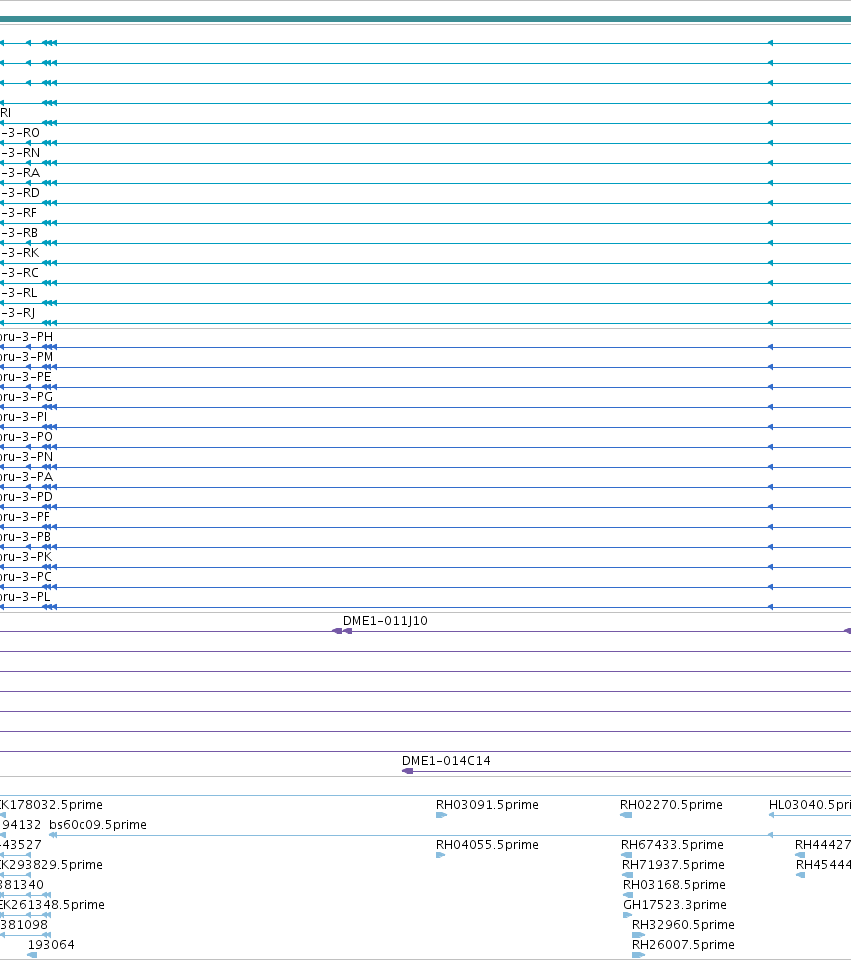Viewport: 851px width, 960px height.
Task: Select the arrow glyph beneath RH45444
Action: (x=801, y=875)
